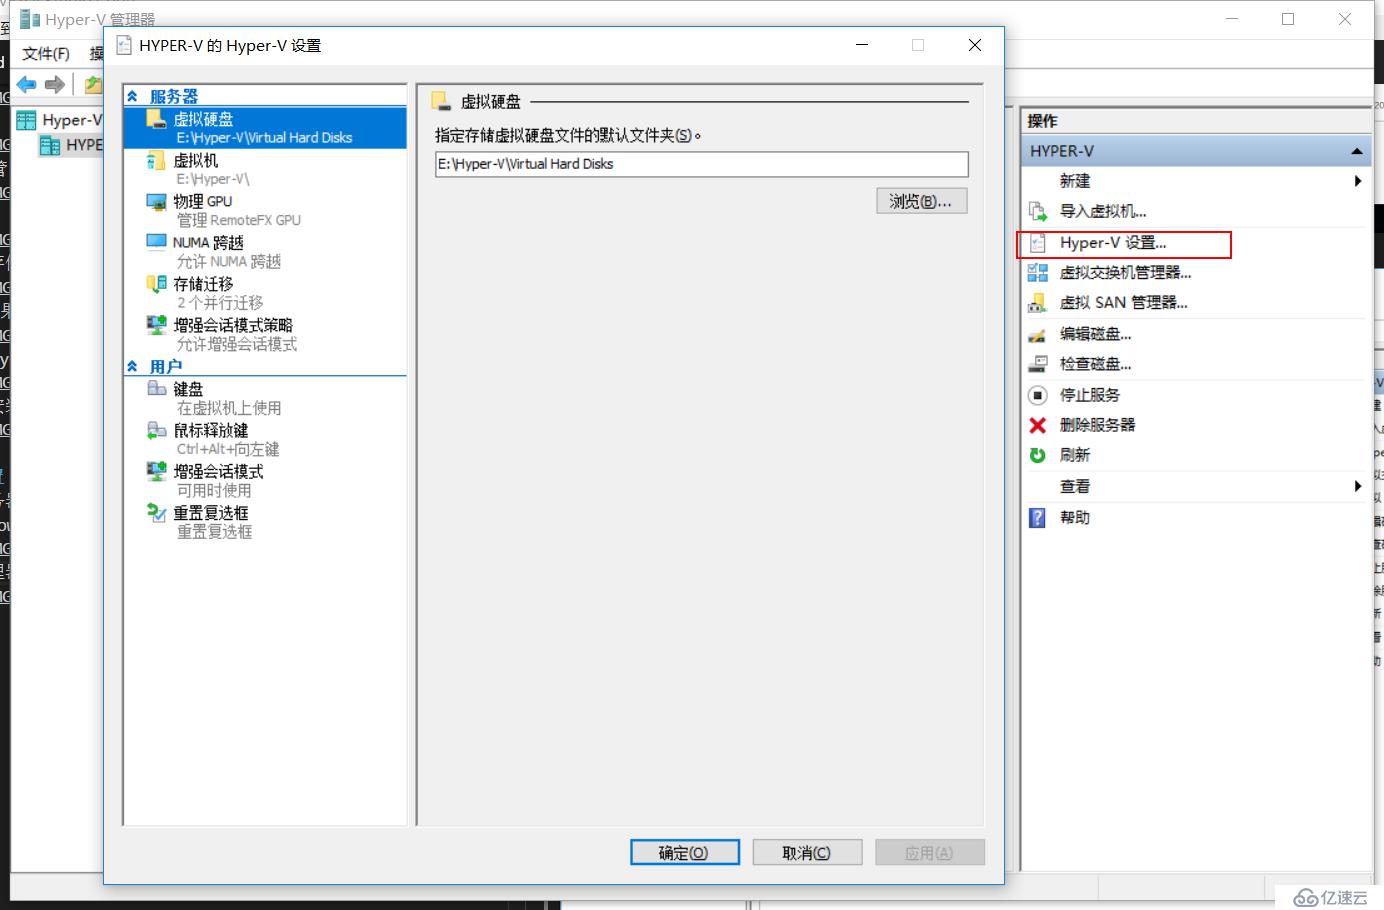Select the 增强会话模式策略 settings item

pyautogui.click(x=265, y=334)
